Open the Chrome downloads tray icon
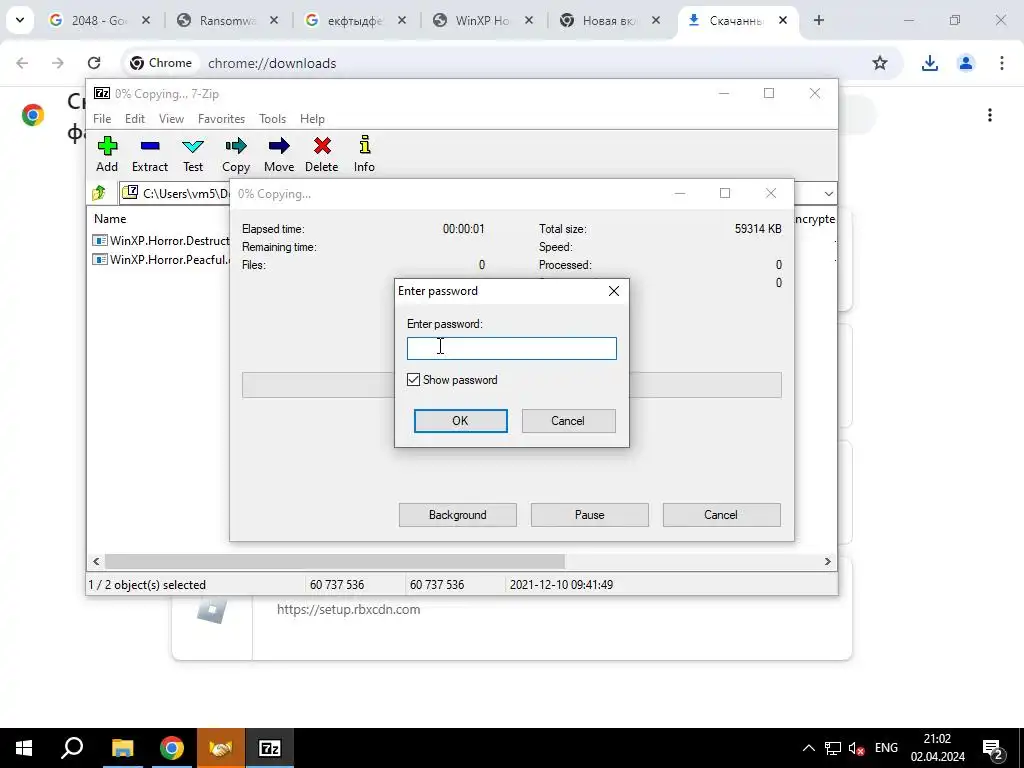1024x768 pixels. 929,63
